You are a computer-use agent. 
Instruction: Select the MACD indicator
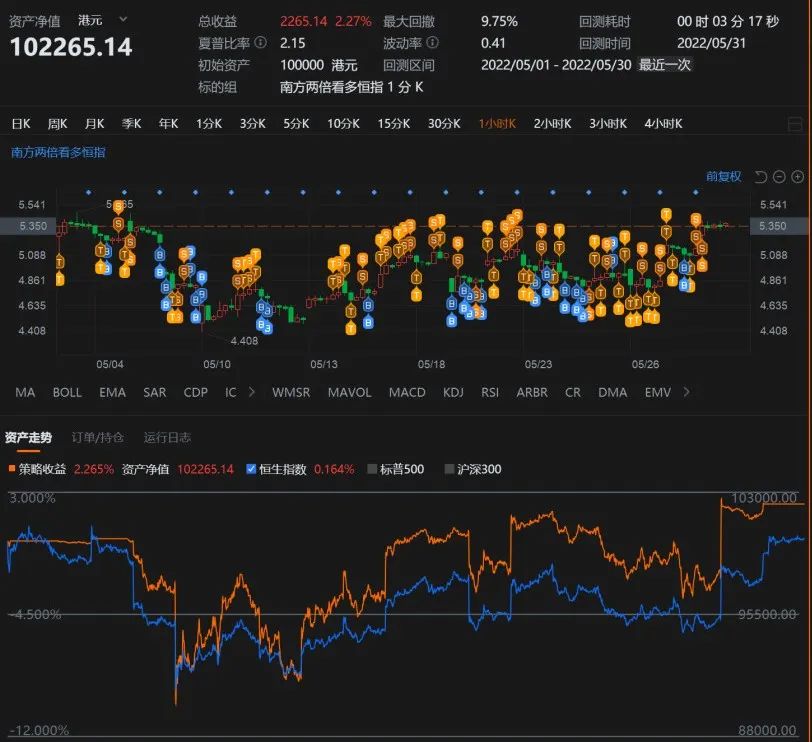(x=407, y=392)
